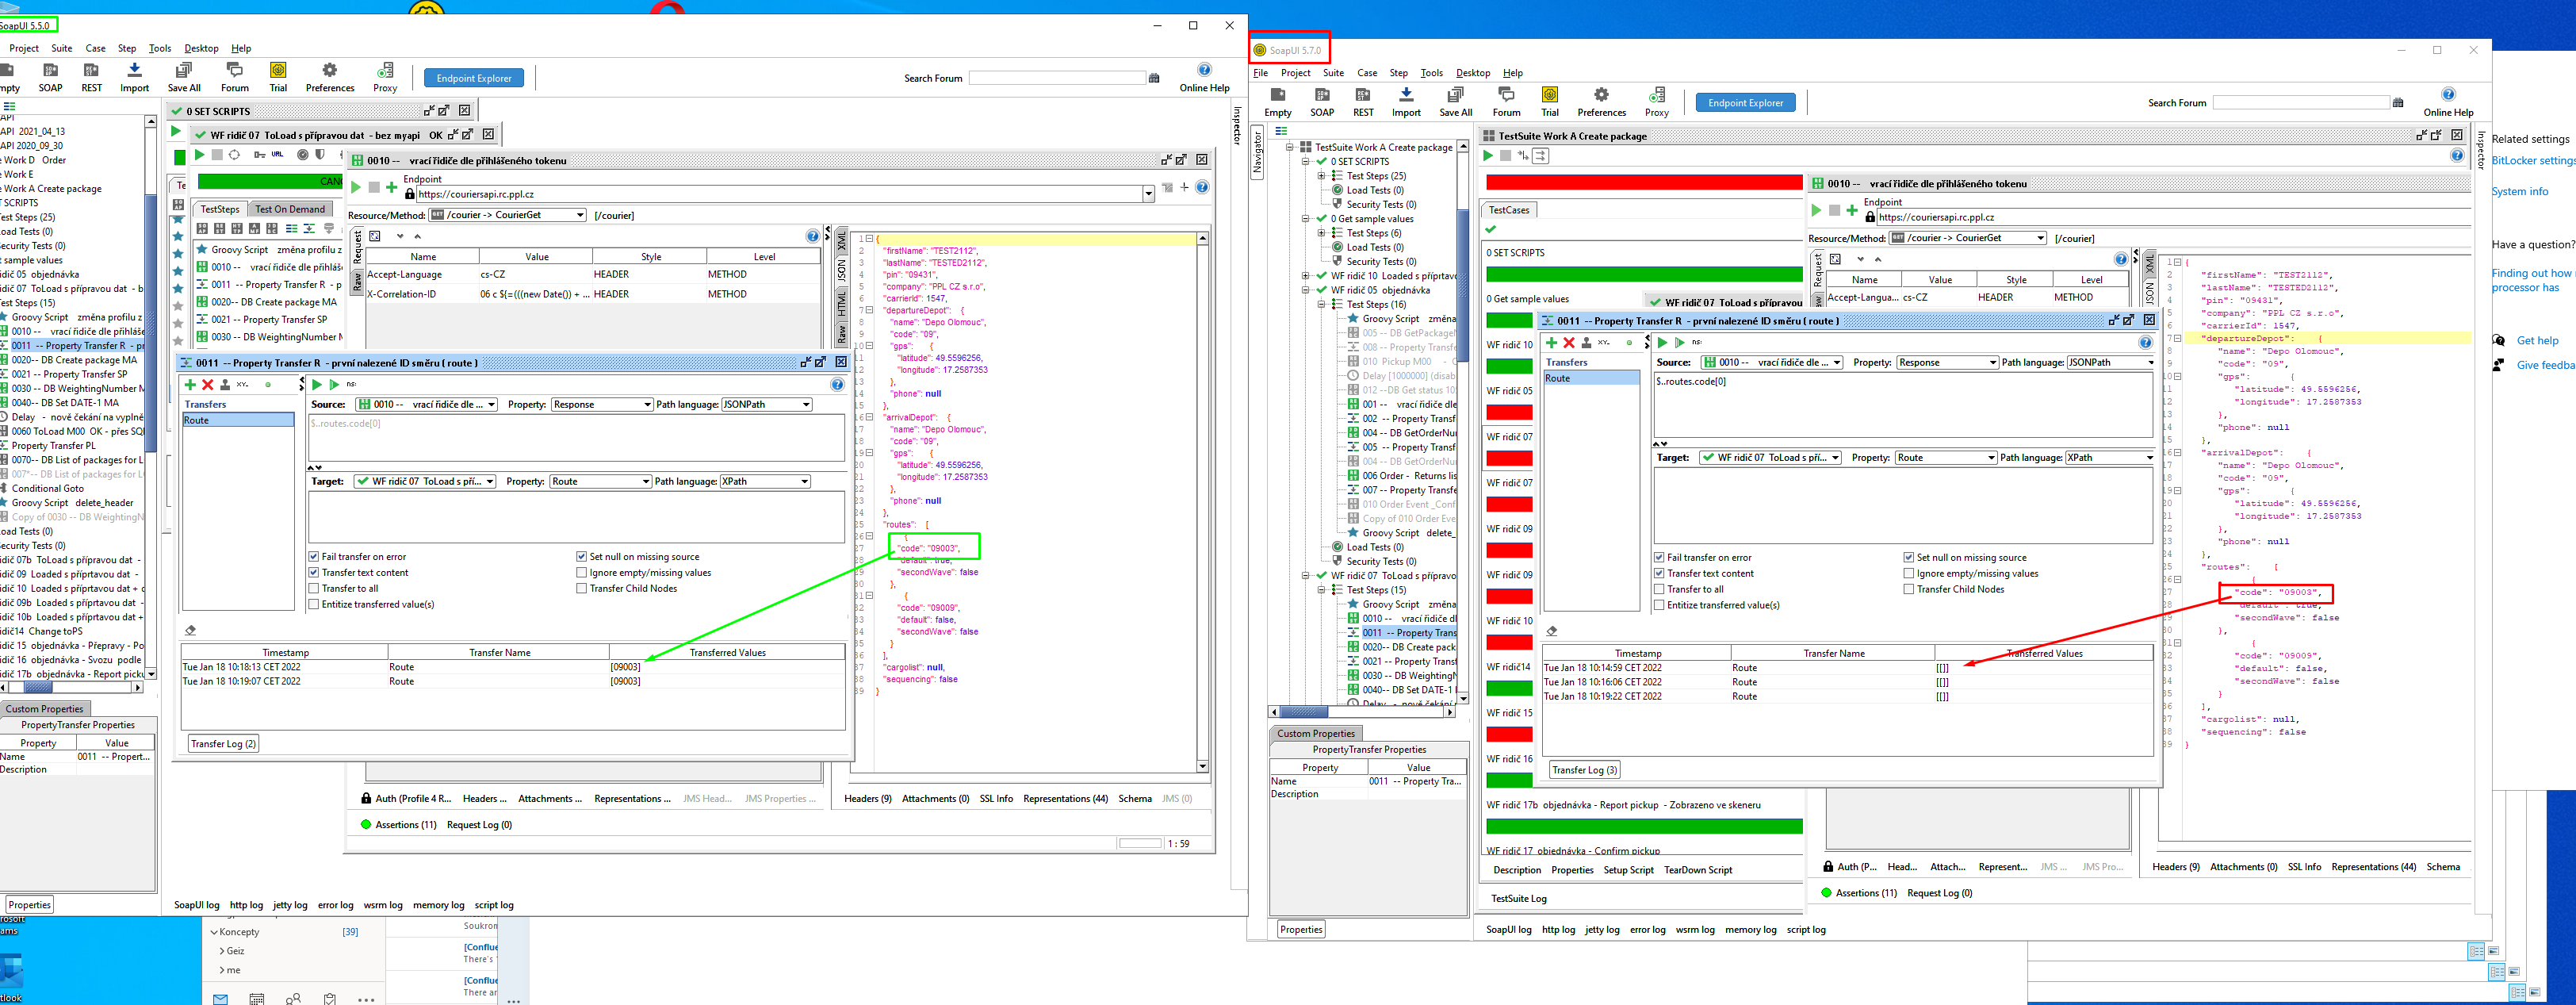2576x1005 pixels.
Task: Click the REST project icon in SoapUI 5.7.0
Action: 1363,95
